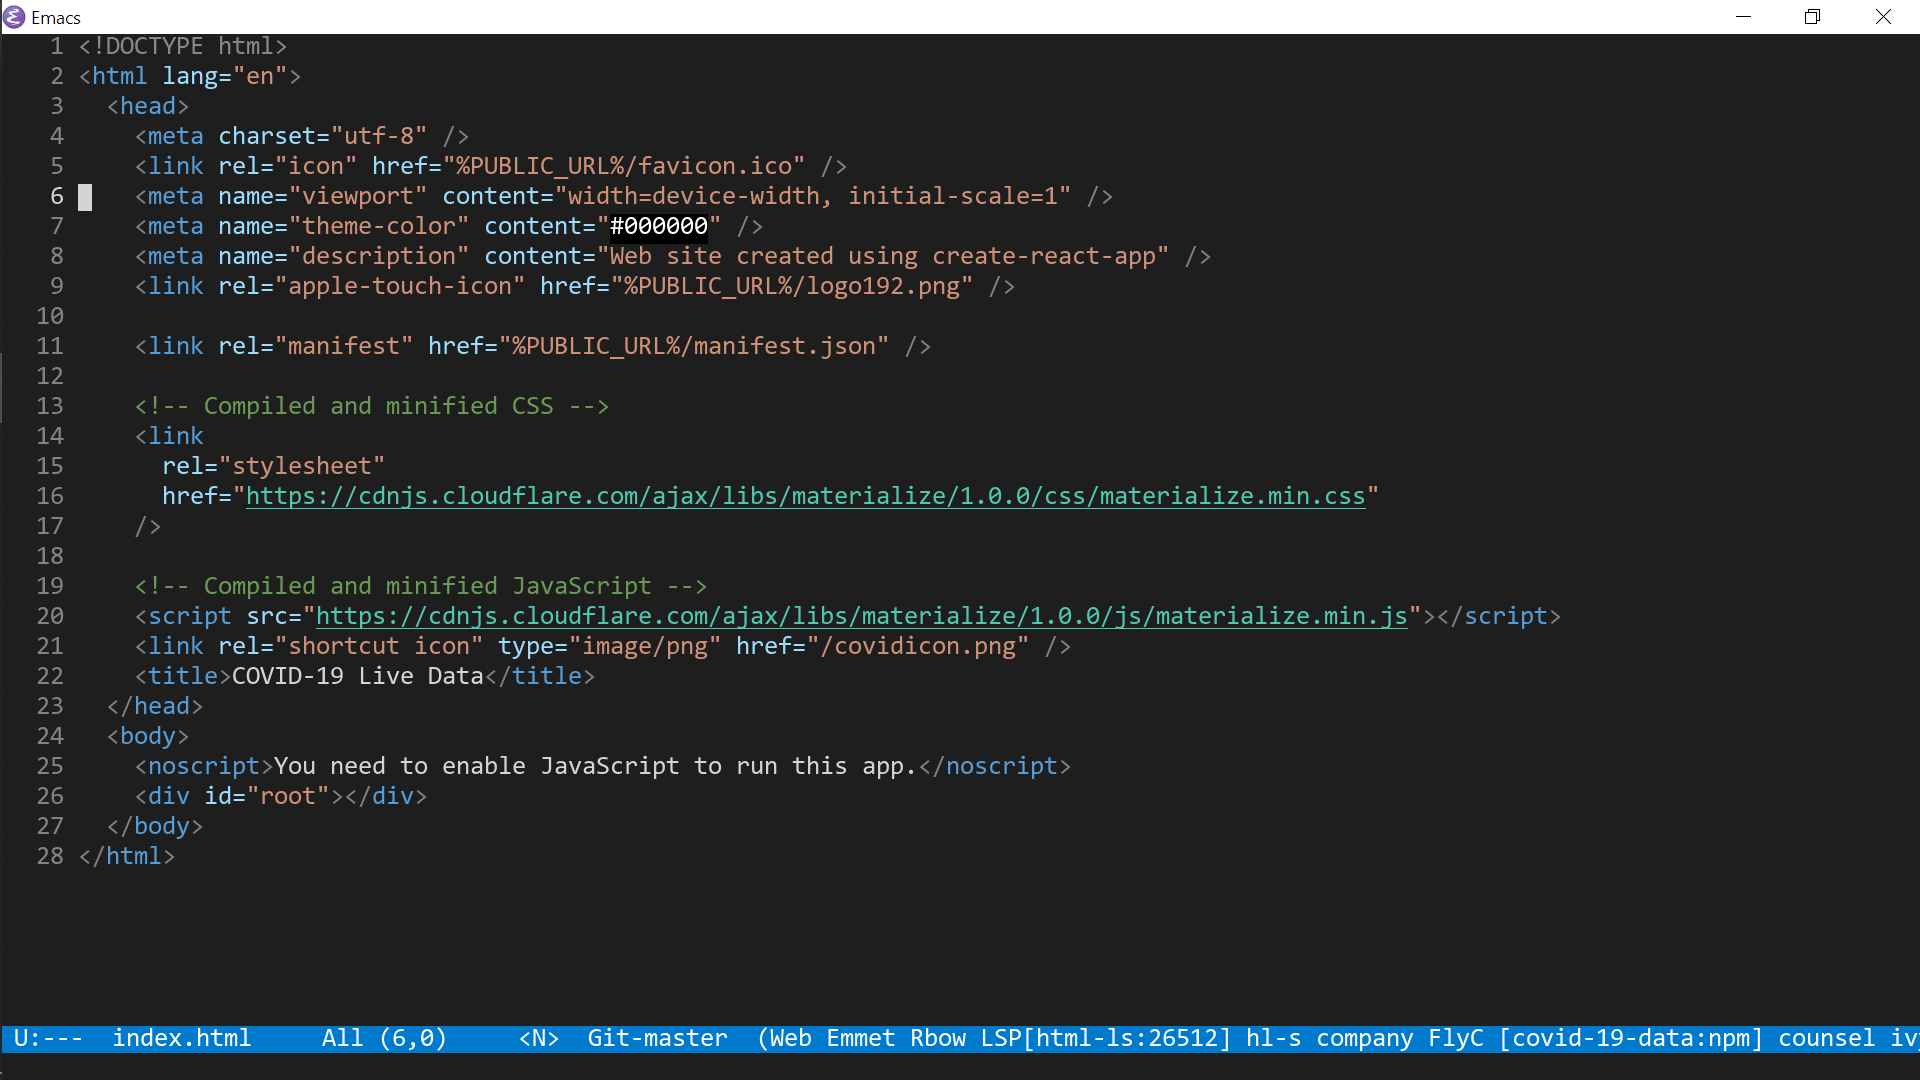
Task: Click the index.html buffer name in mode line
Action: 181,1038
